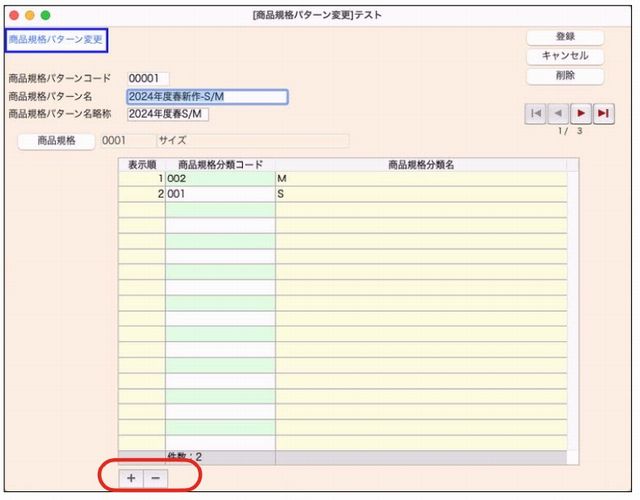Jump to the last record icon

(602, 113)
